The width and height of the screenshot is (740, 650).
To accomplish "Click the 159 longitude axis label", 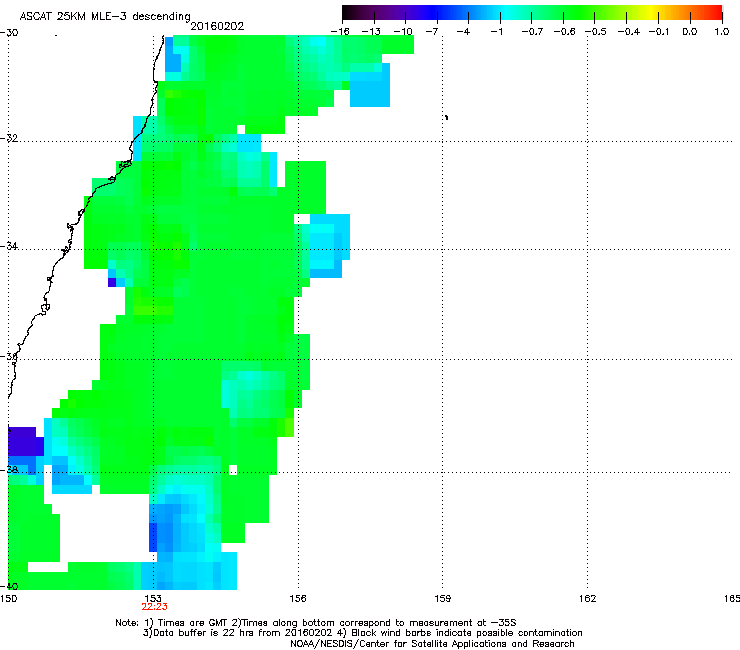I will tap(442, 599).
